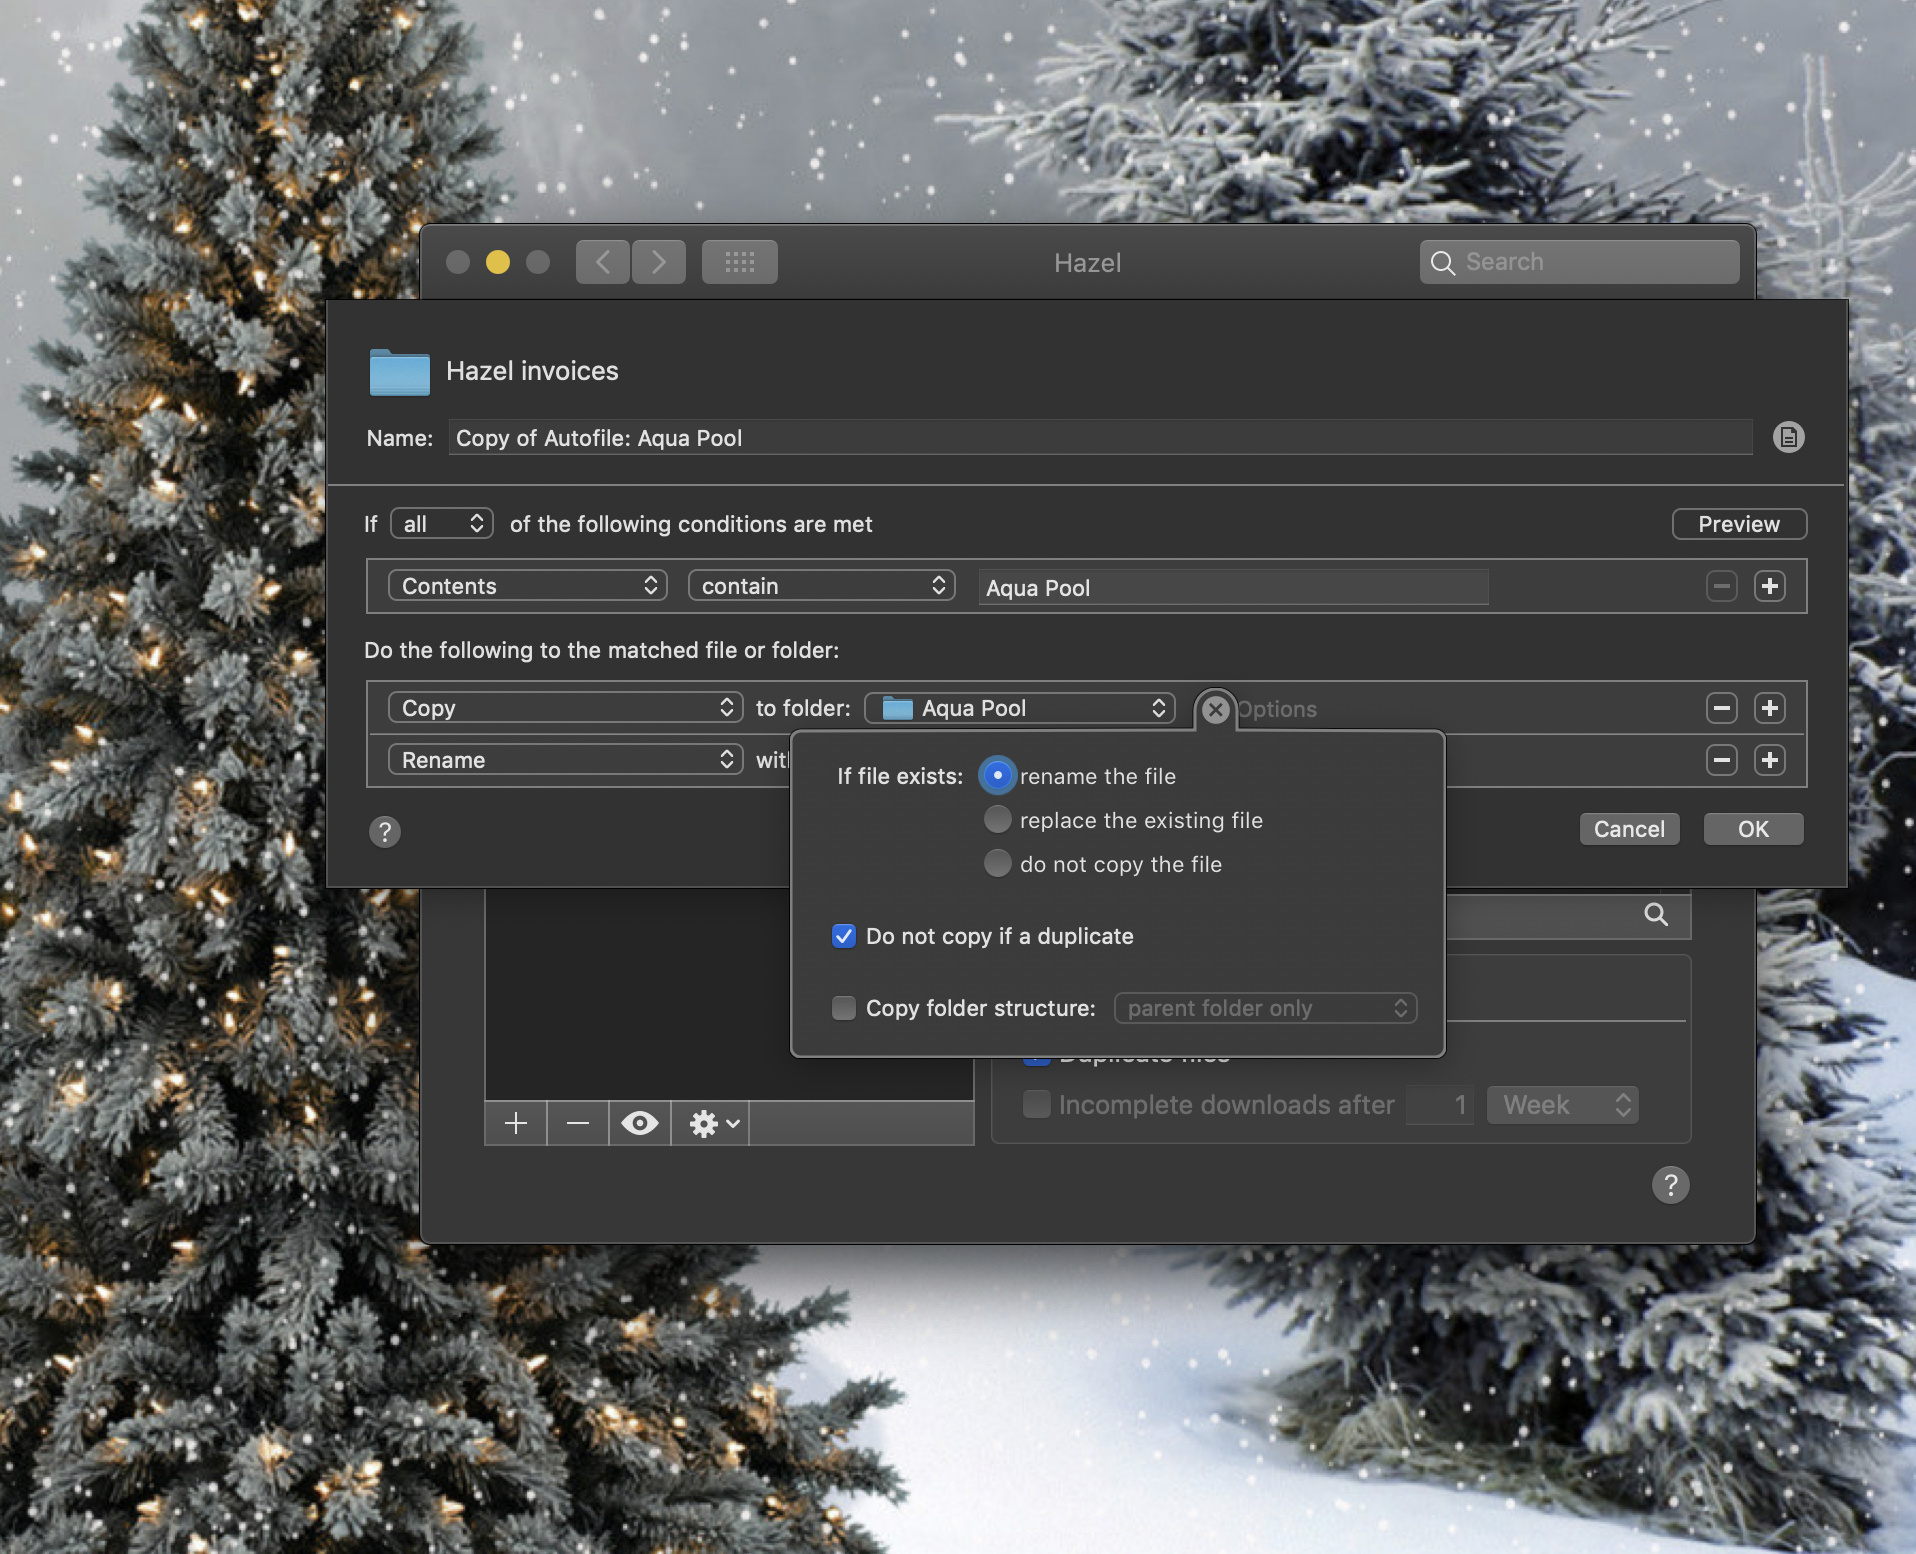Add a new condition with plus icon
This screenshot has height=1554, width=1916.
1769,586
